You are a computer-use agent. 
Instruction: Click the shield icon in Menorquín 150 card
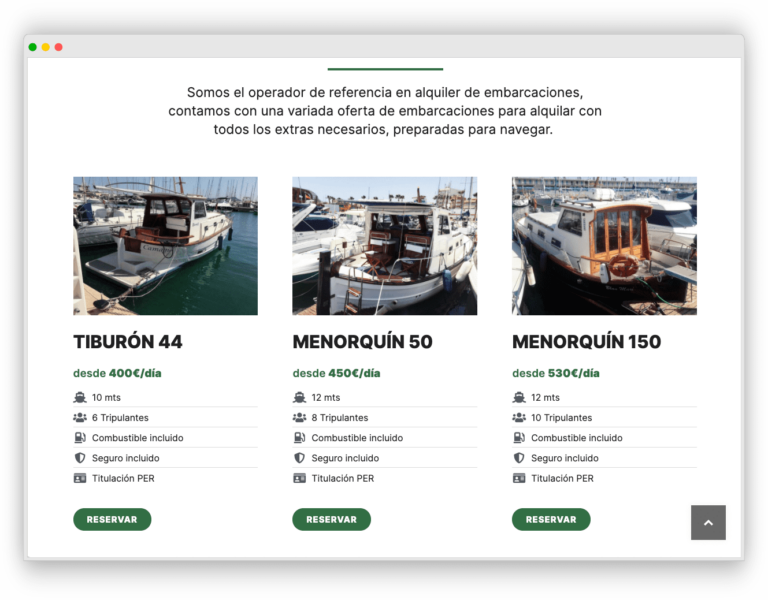[x=519, y=458]
